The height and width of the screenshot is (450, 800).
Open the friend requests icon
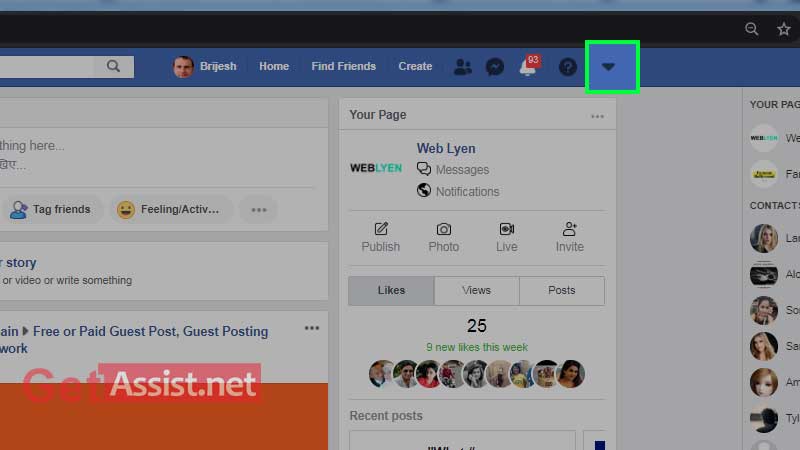click(x=463, y=67)
